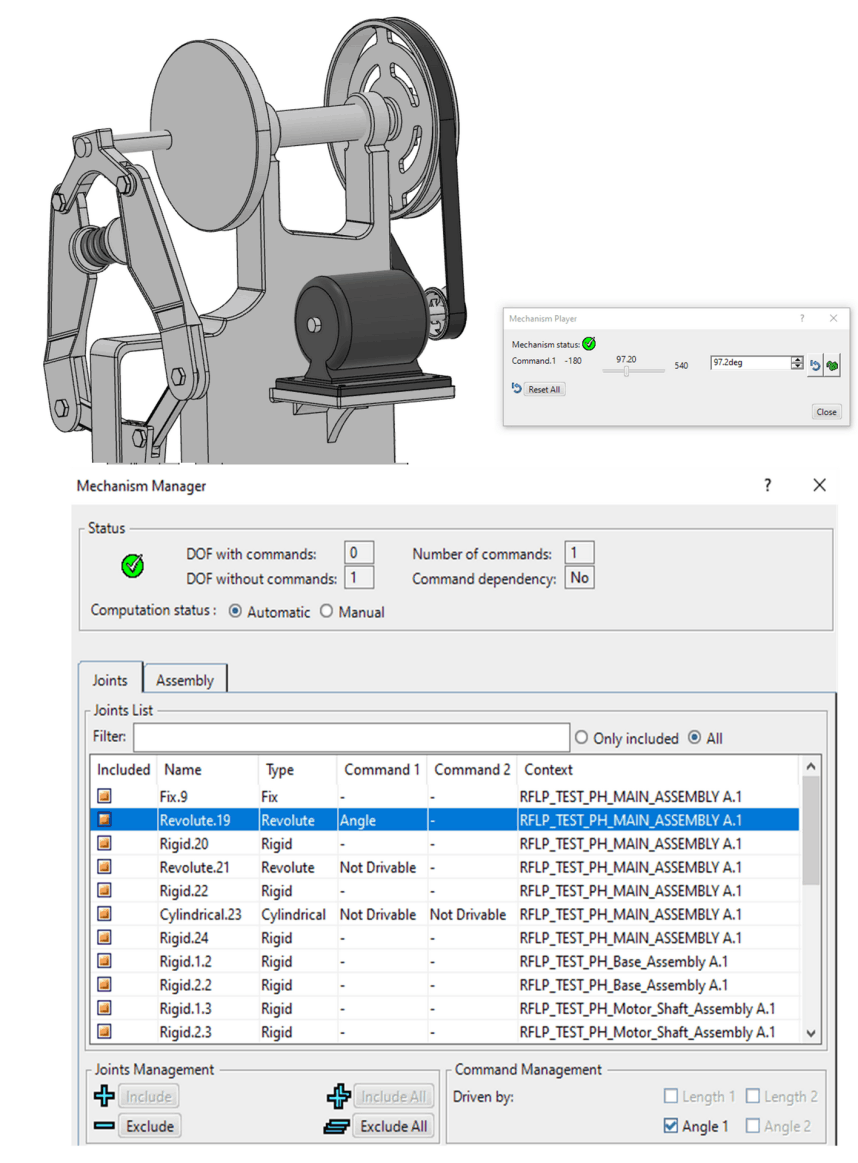Click the joints Filter text field
The image size is (858, 1163).
(350, 738)
